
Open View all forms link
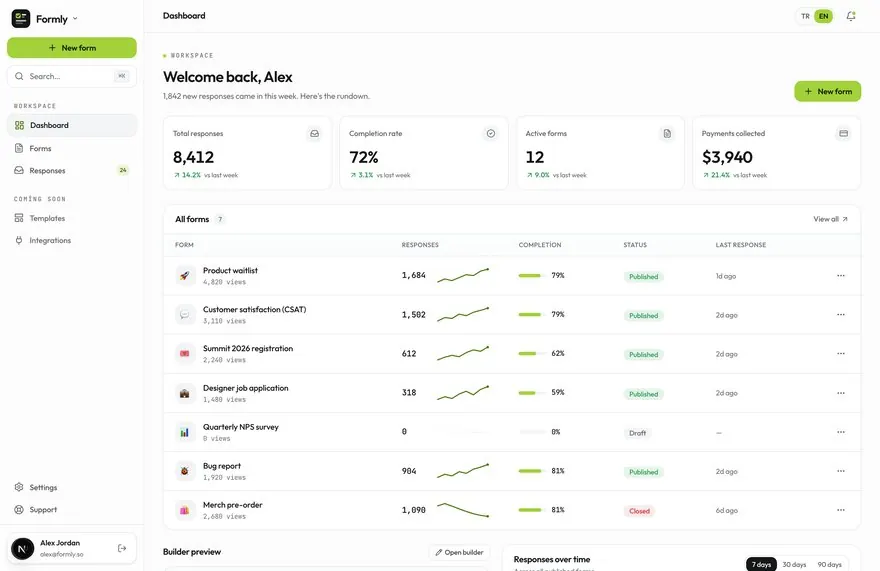coord(830,219)
